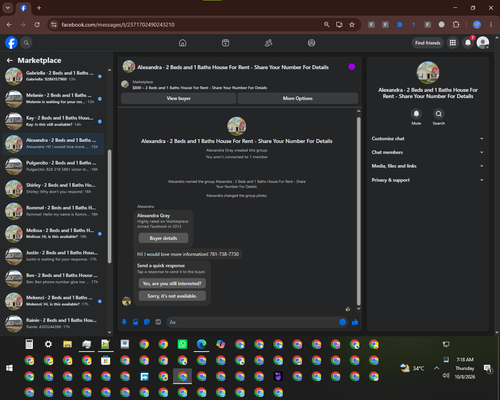Open the Melissa conversation
Image resolution: width=500 pixels, height=400 pixels.
pyautogui.click(x=53, y=233)
